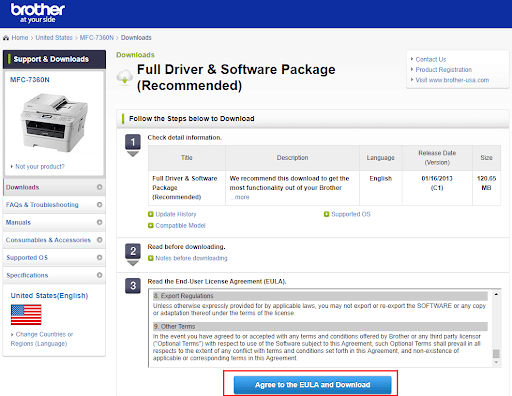
Task: Click the green Supported OS icon
Action: click(x=326, y=214)
